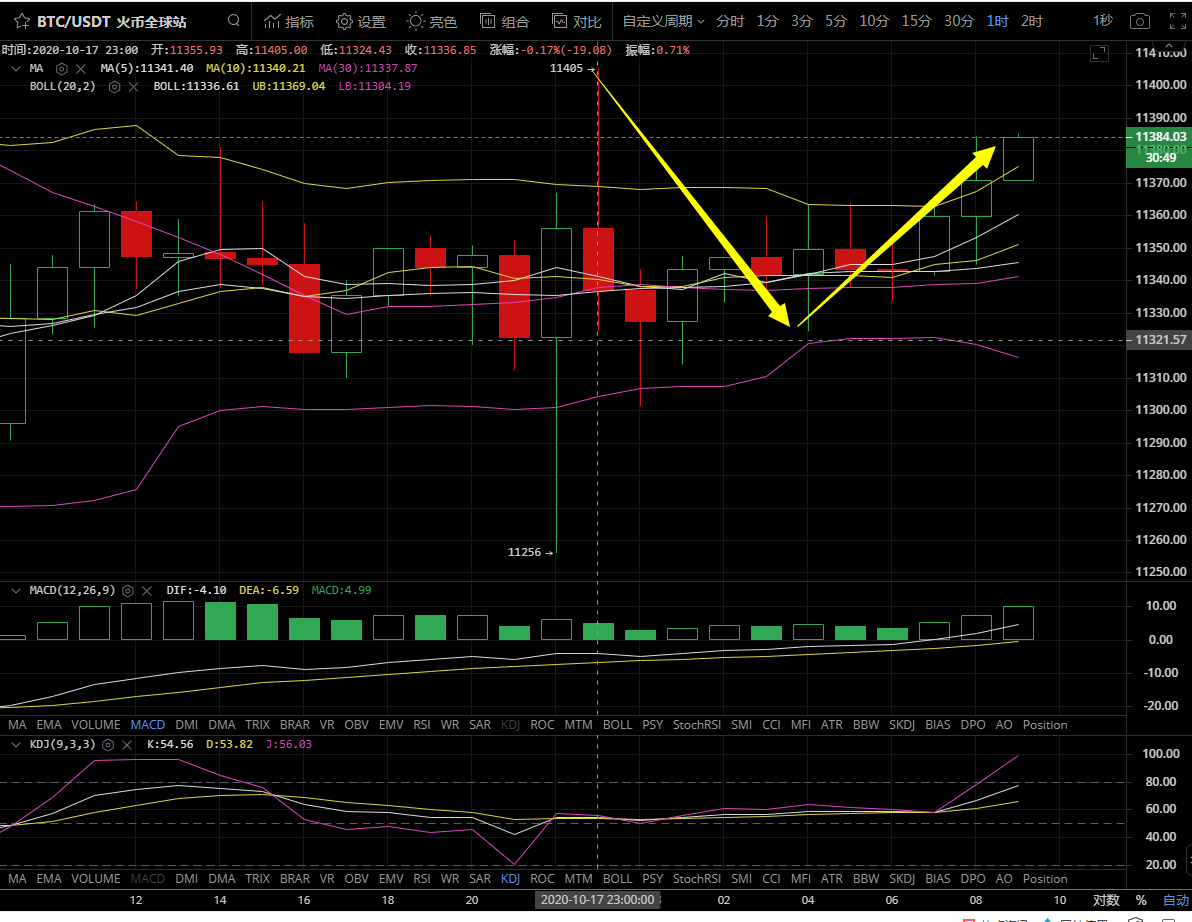Toggle logarithmic scale 对数
Screen dimensions: 1192x922
pos(1105,900)
